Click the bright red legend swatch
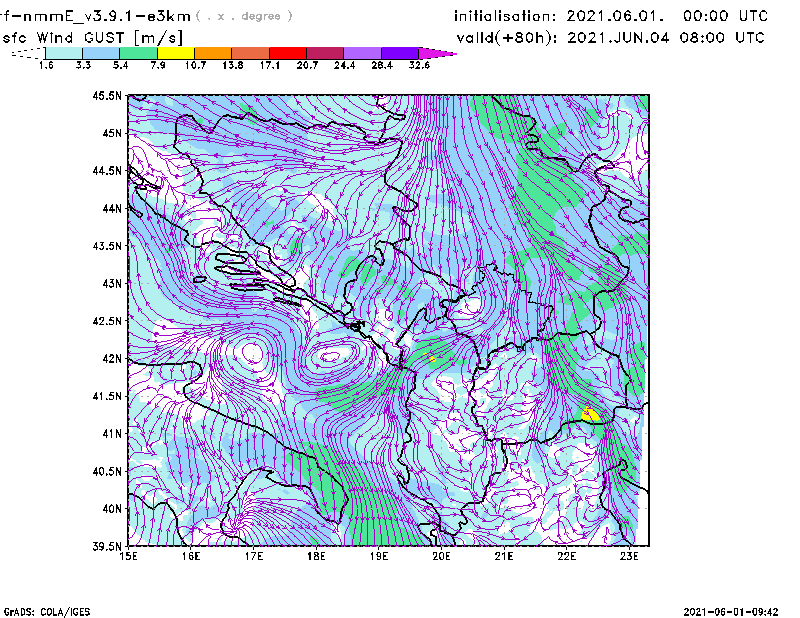This screenshot has width=800, height=618. coord(288,53)
